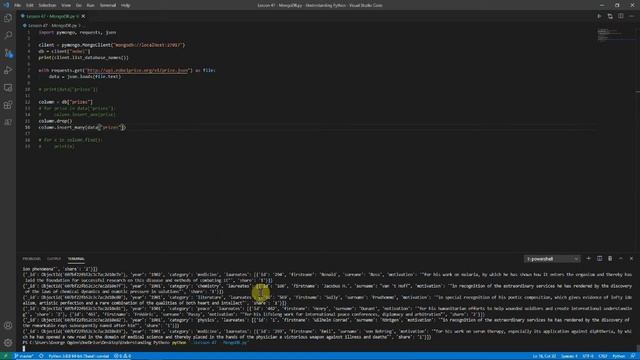
Task: Click the print(client.list_database_names()) line
Action: coord(83,58)
